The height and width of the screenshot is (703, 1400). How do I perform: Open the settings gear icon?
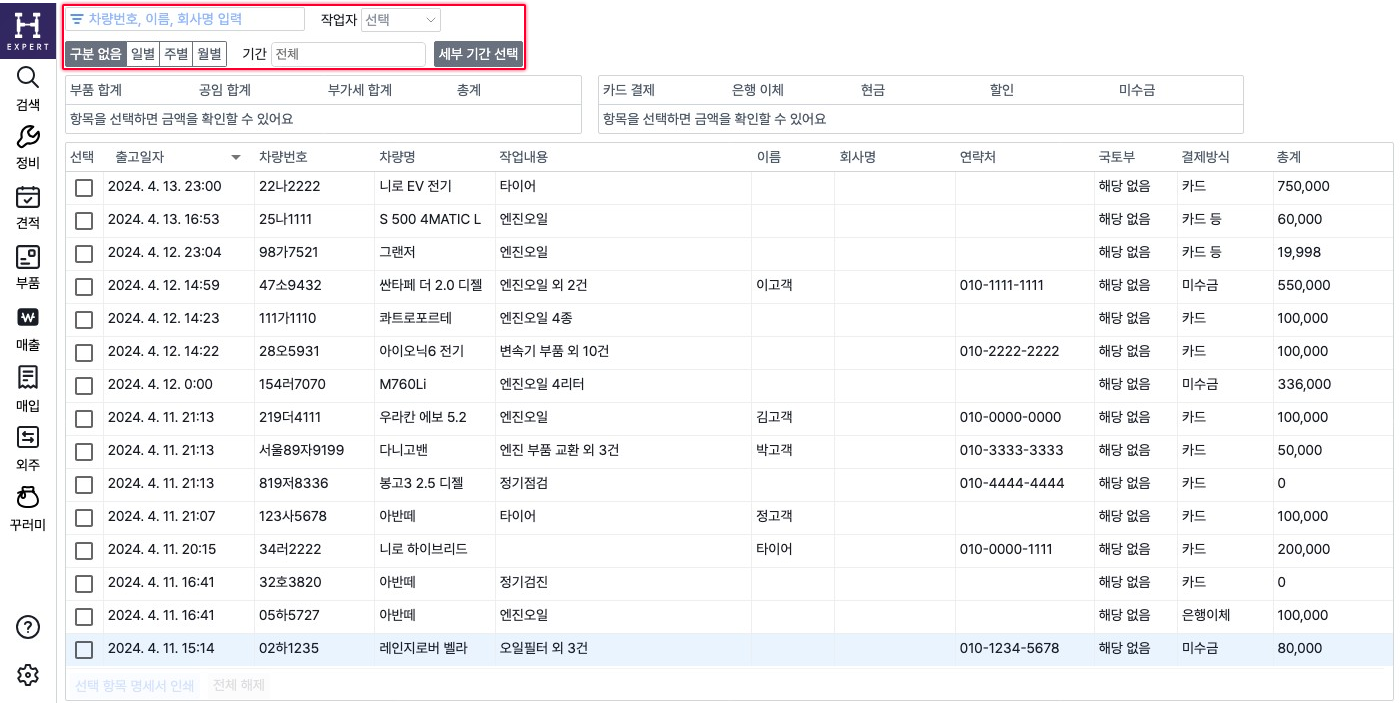28,675
